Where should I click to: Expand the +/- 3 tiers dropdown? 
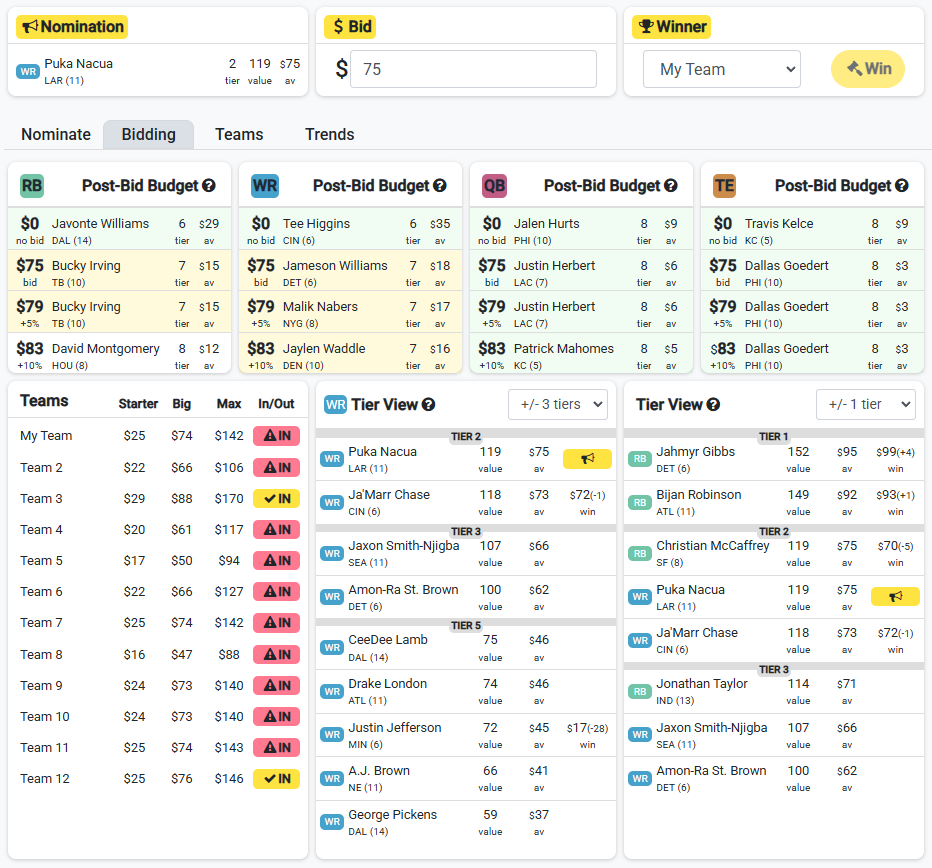pyautogui.click(x=558, y=404)
